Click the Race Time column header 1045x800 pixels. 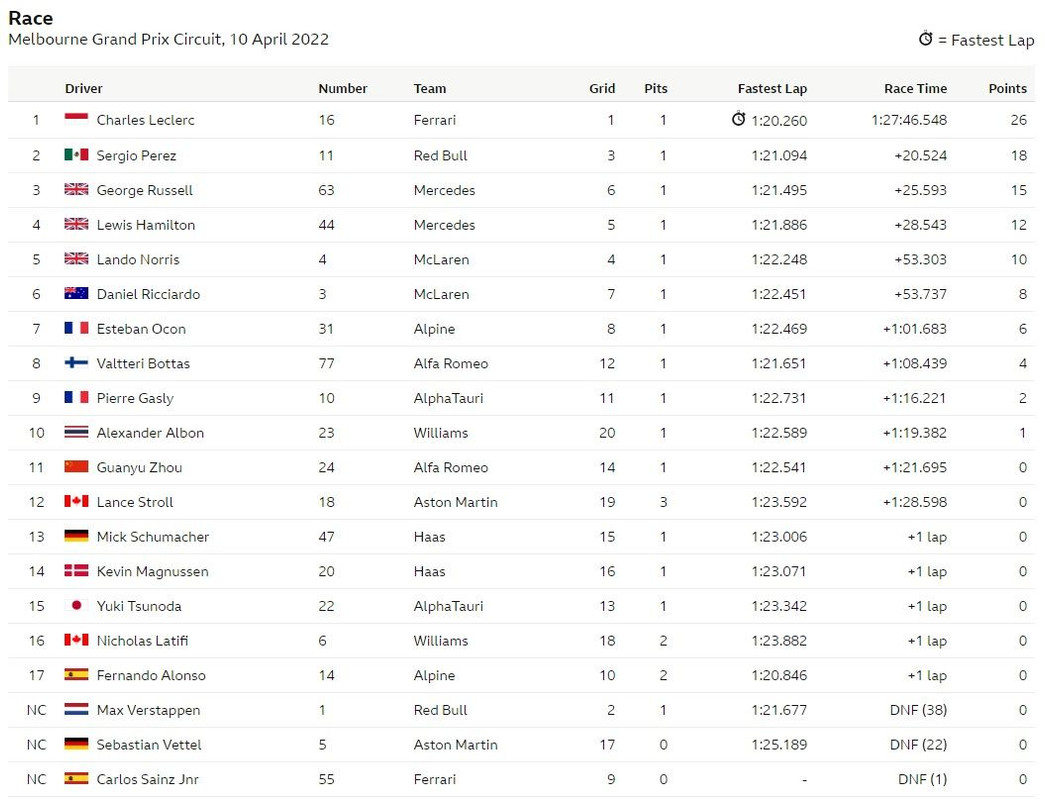tap(915, 88)
